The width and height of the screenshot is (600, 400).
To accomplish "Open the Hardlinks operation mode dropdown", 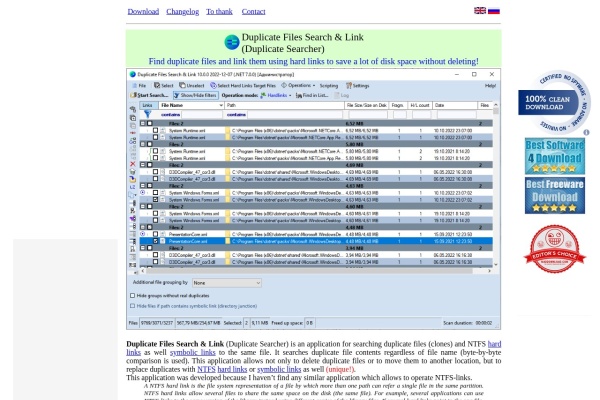I will [x=276, y=95].
